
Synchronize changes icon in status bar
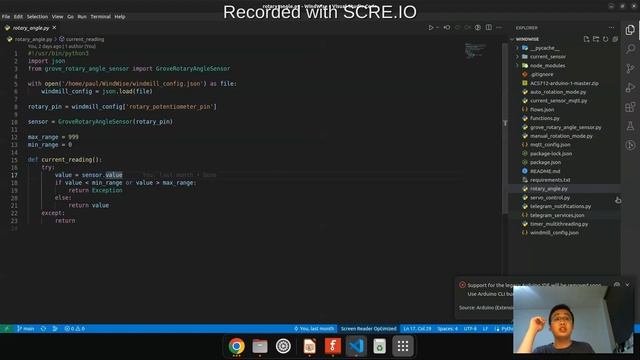[43, 329]
